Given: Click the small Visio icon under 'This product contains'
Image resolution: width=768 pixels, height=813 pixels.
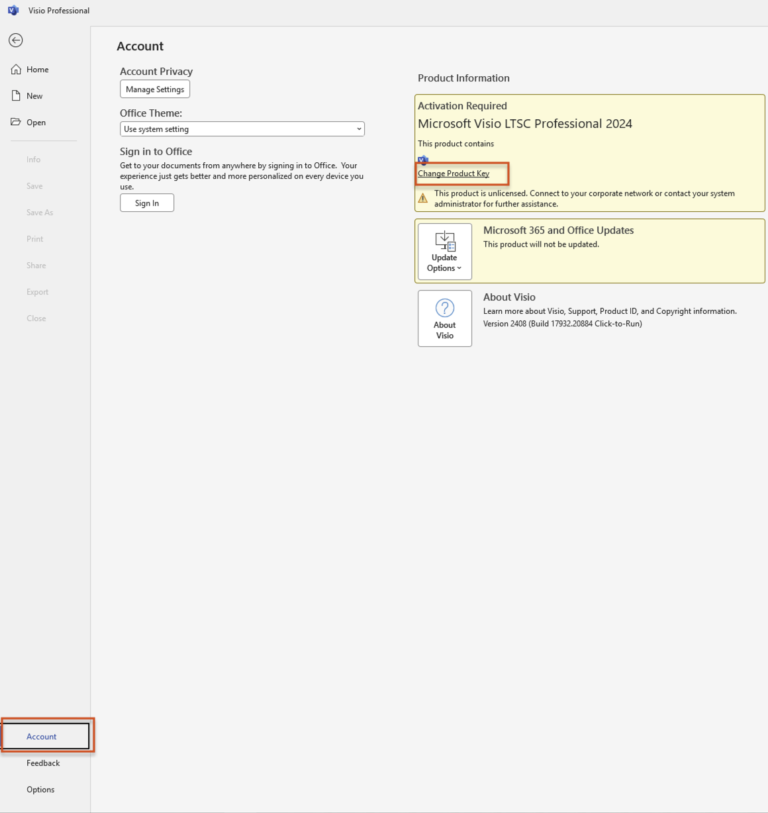Looking at the screenshot, I should click(x=423, y=159).
